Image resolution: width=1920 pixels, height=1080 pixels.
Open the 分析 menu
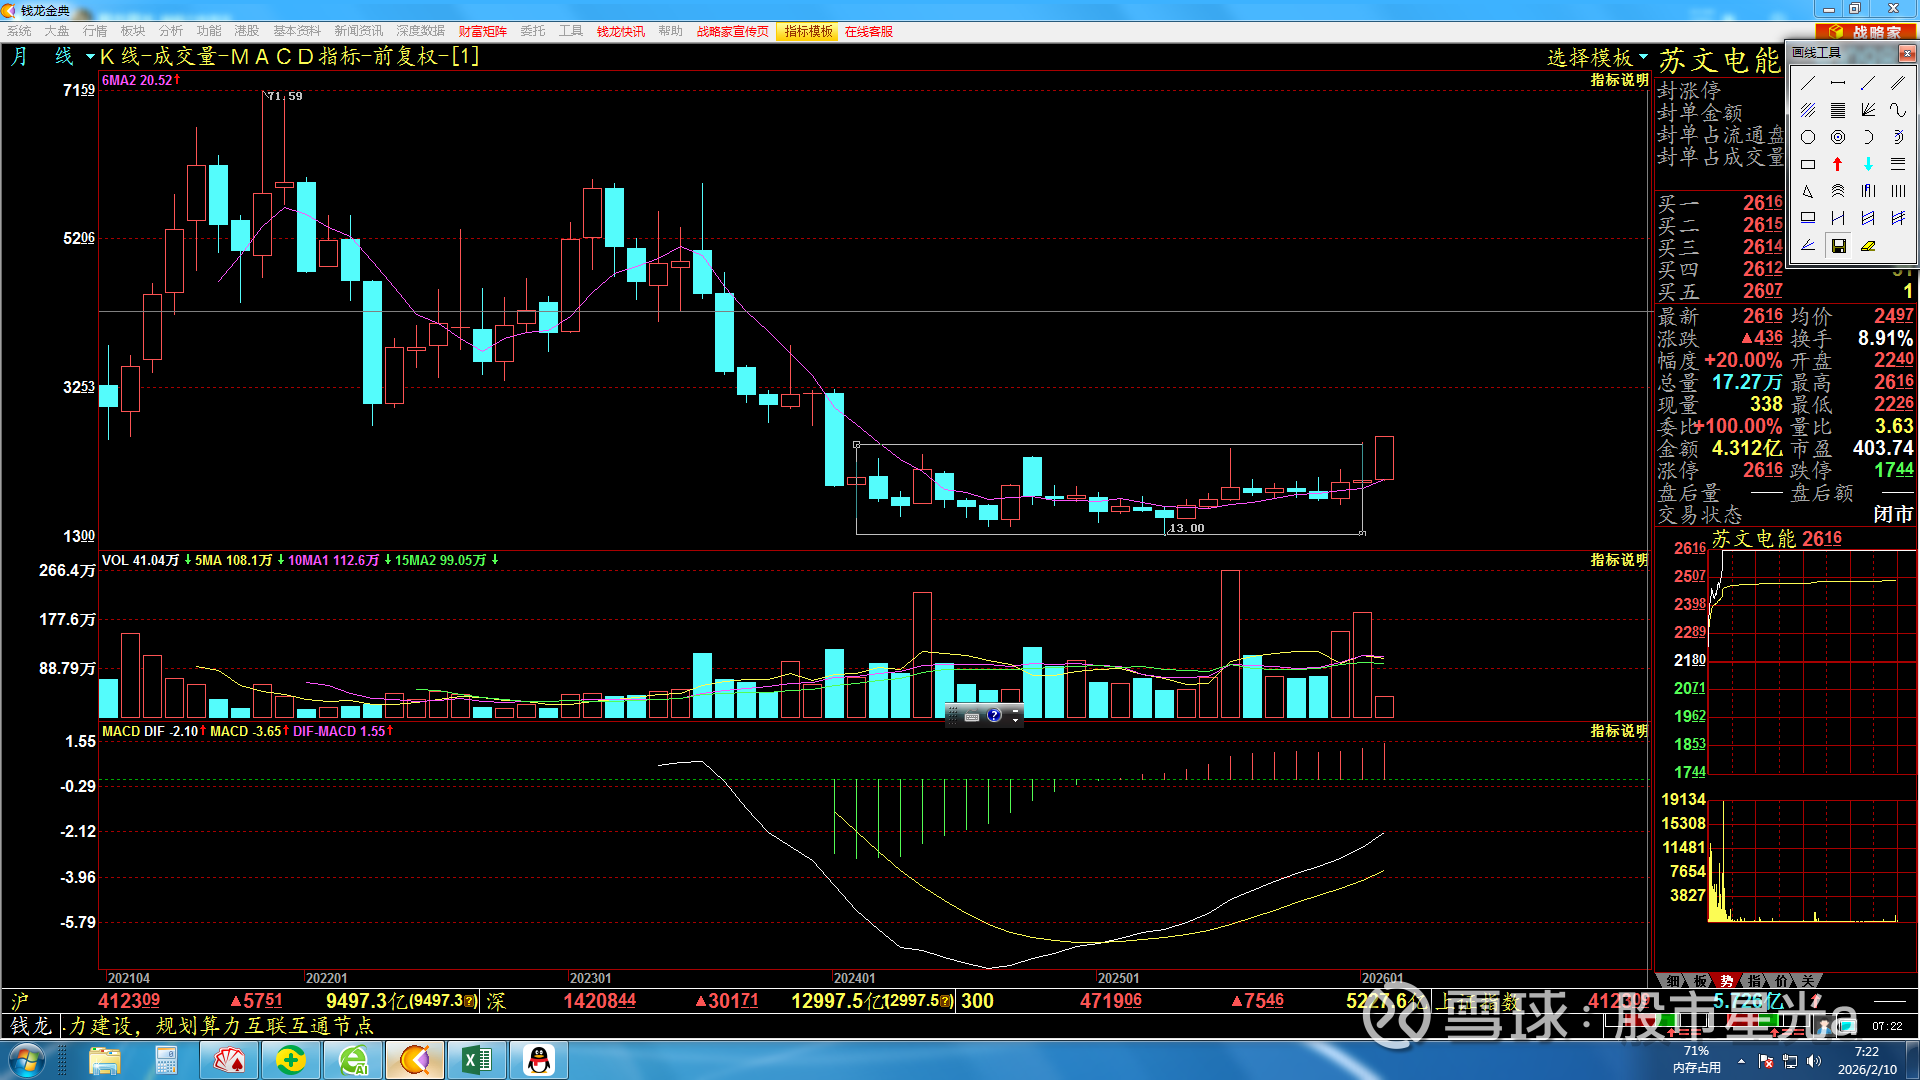(171, 31)
